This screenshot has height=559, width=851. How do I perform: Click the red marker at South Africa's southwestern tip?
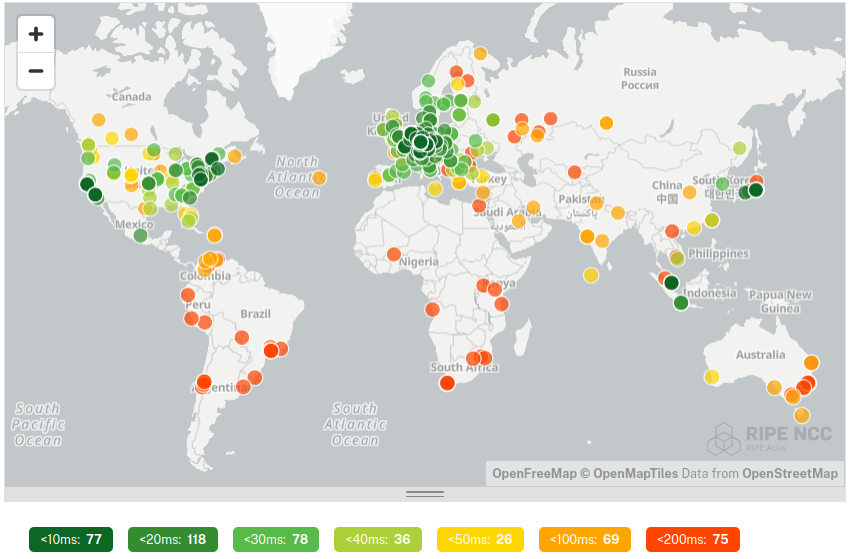(x=446, y=383)
